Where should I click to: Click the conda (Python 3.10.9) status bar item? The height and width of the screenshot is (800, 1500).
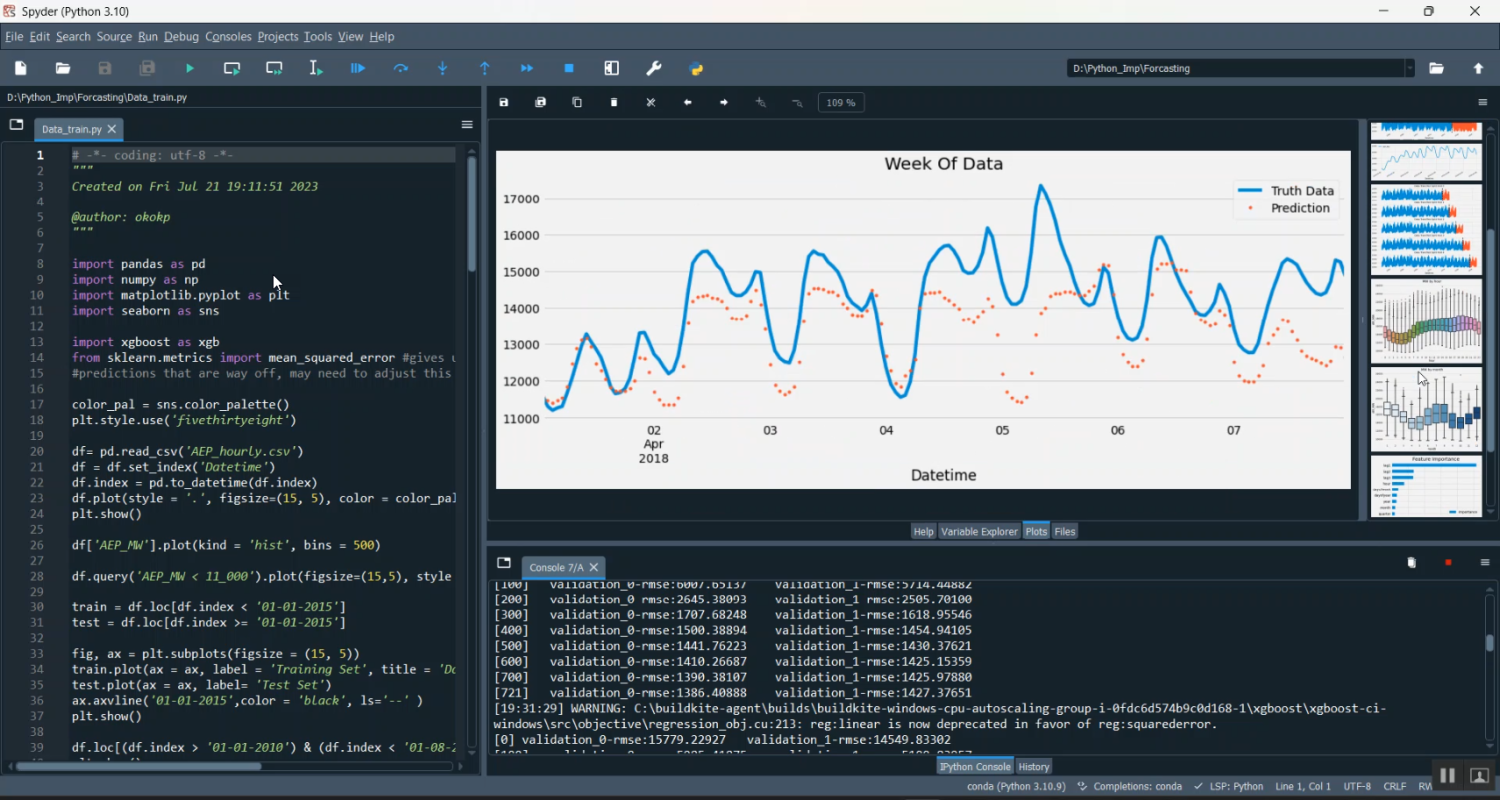(x=1016, y=787)
